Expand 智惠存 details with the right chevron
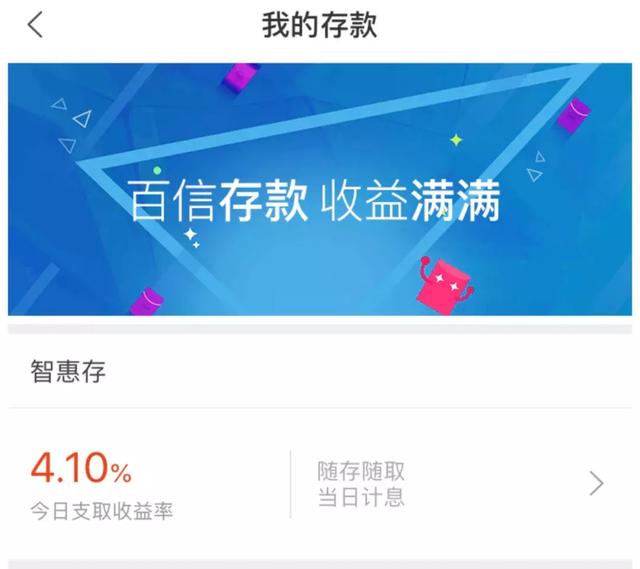Image resolution: width=640 pixels, height=569 pixels. (596, 483)
